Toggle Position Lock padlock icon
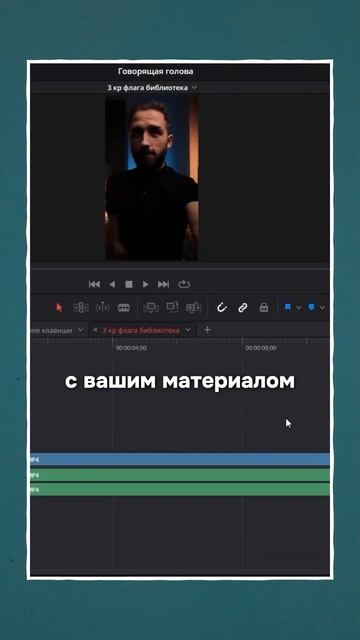The image size is (360, 640). click(264, 307)
